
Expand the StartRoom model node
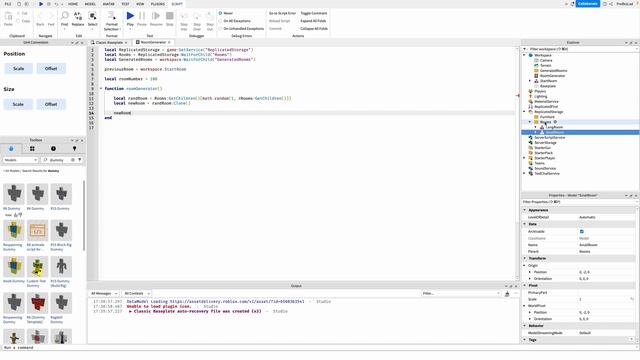(530, 81)
